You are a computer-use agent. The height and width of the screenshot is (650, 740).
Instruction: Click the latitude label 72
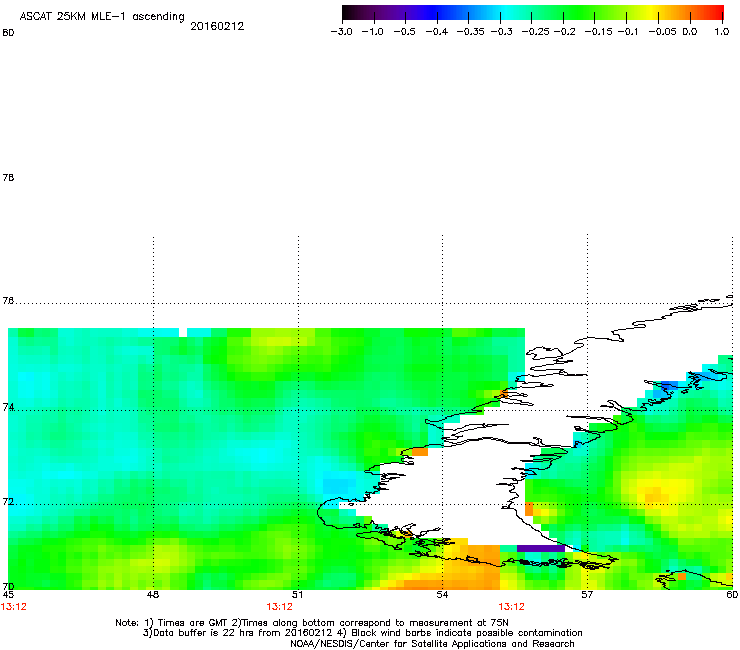pos(8,501)
